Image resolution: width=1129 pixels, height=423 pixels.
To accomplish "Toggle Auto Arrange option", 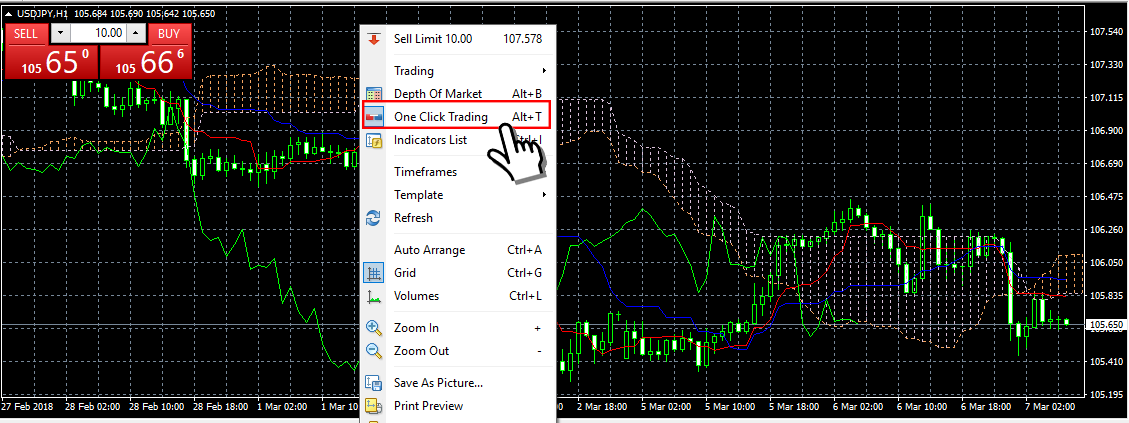I will pos(459,249).
